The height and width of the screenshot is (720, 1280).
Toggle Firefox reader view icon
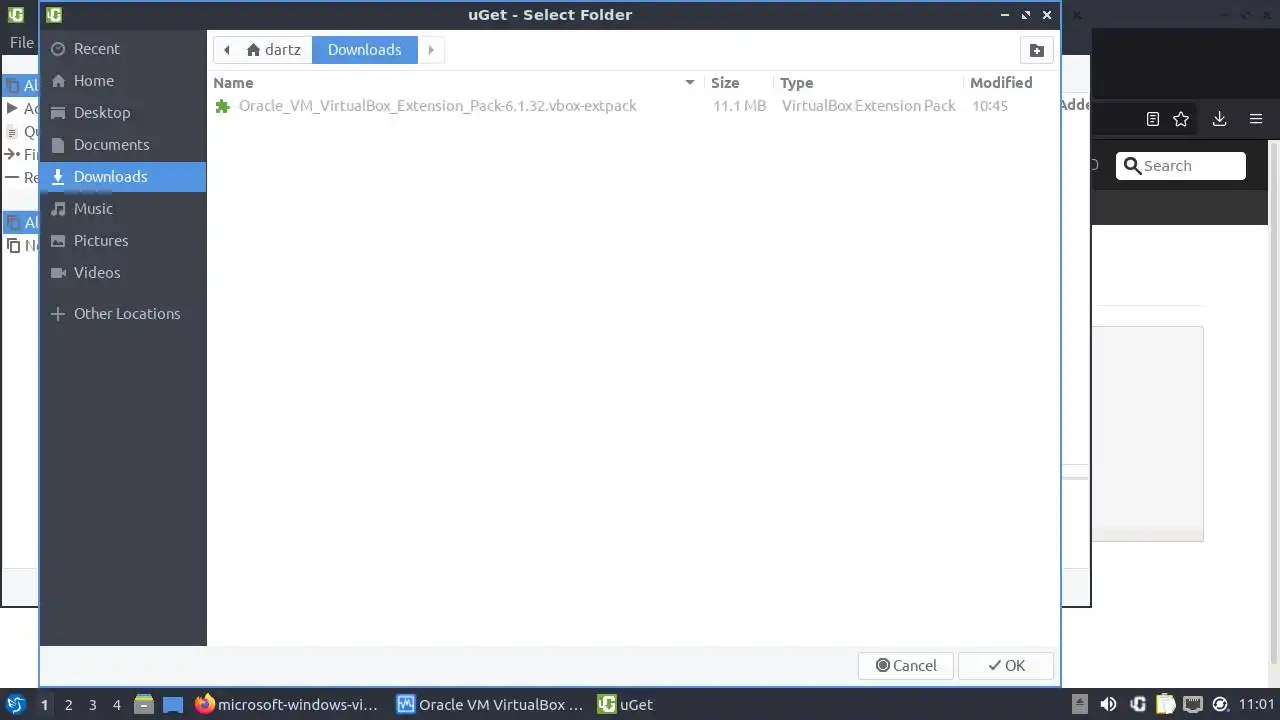(1153, 119)
